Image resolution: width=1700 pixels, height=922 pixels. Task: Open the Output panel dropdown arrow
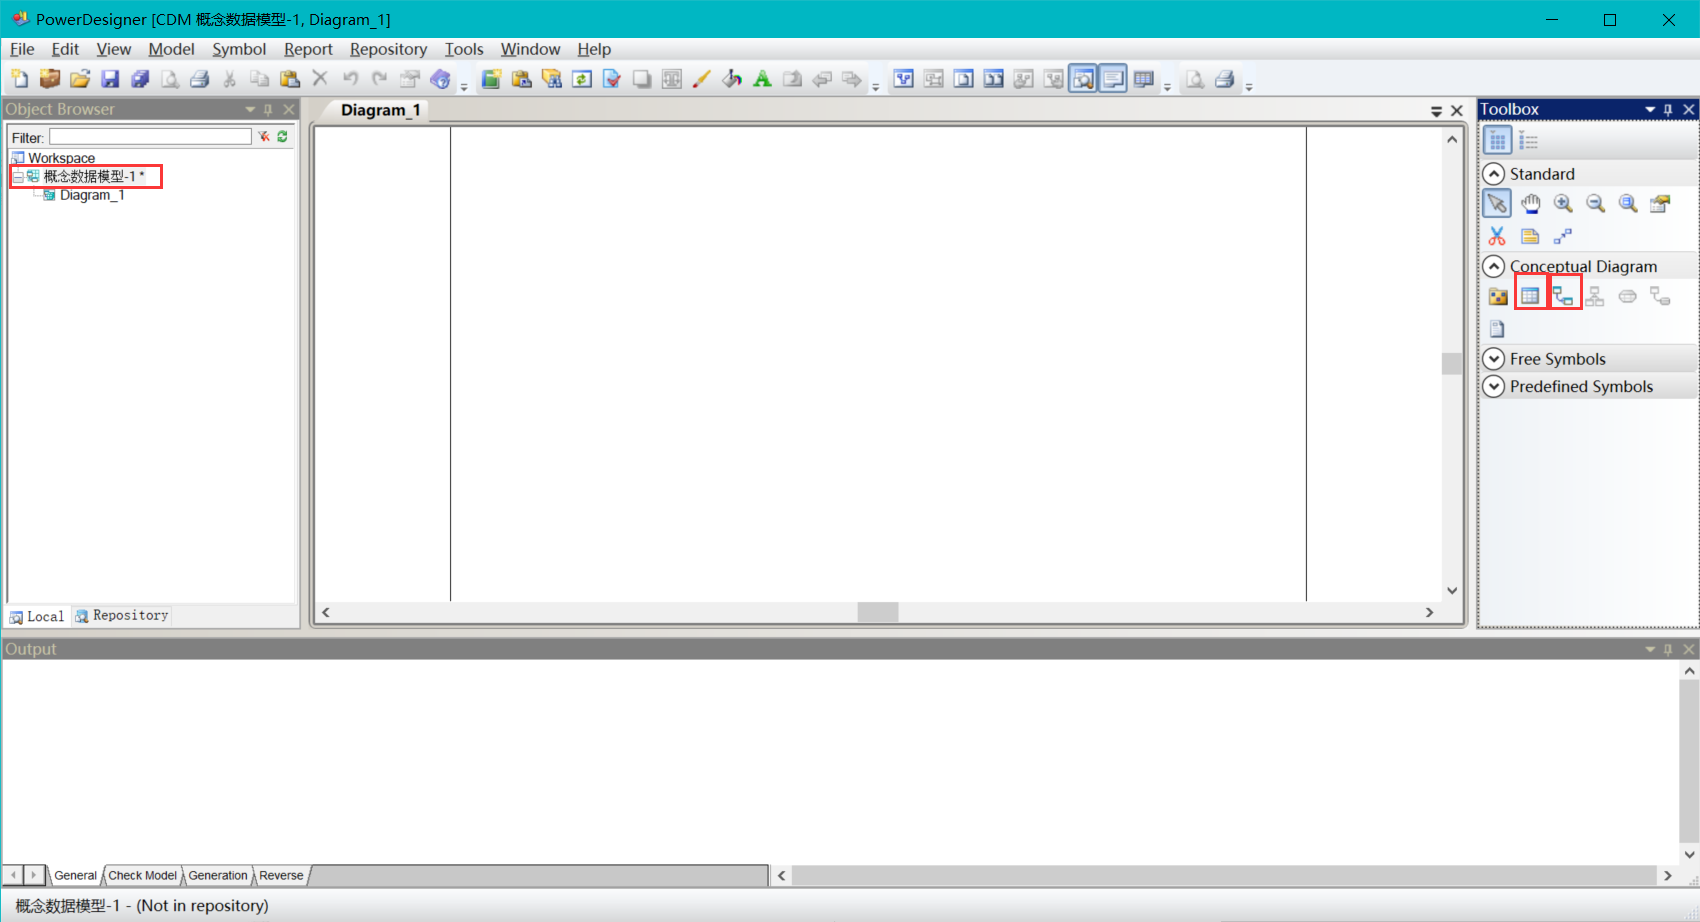pos(1650,649)
